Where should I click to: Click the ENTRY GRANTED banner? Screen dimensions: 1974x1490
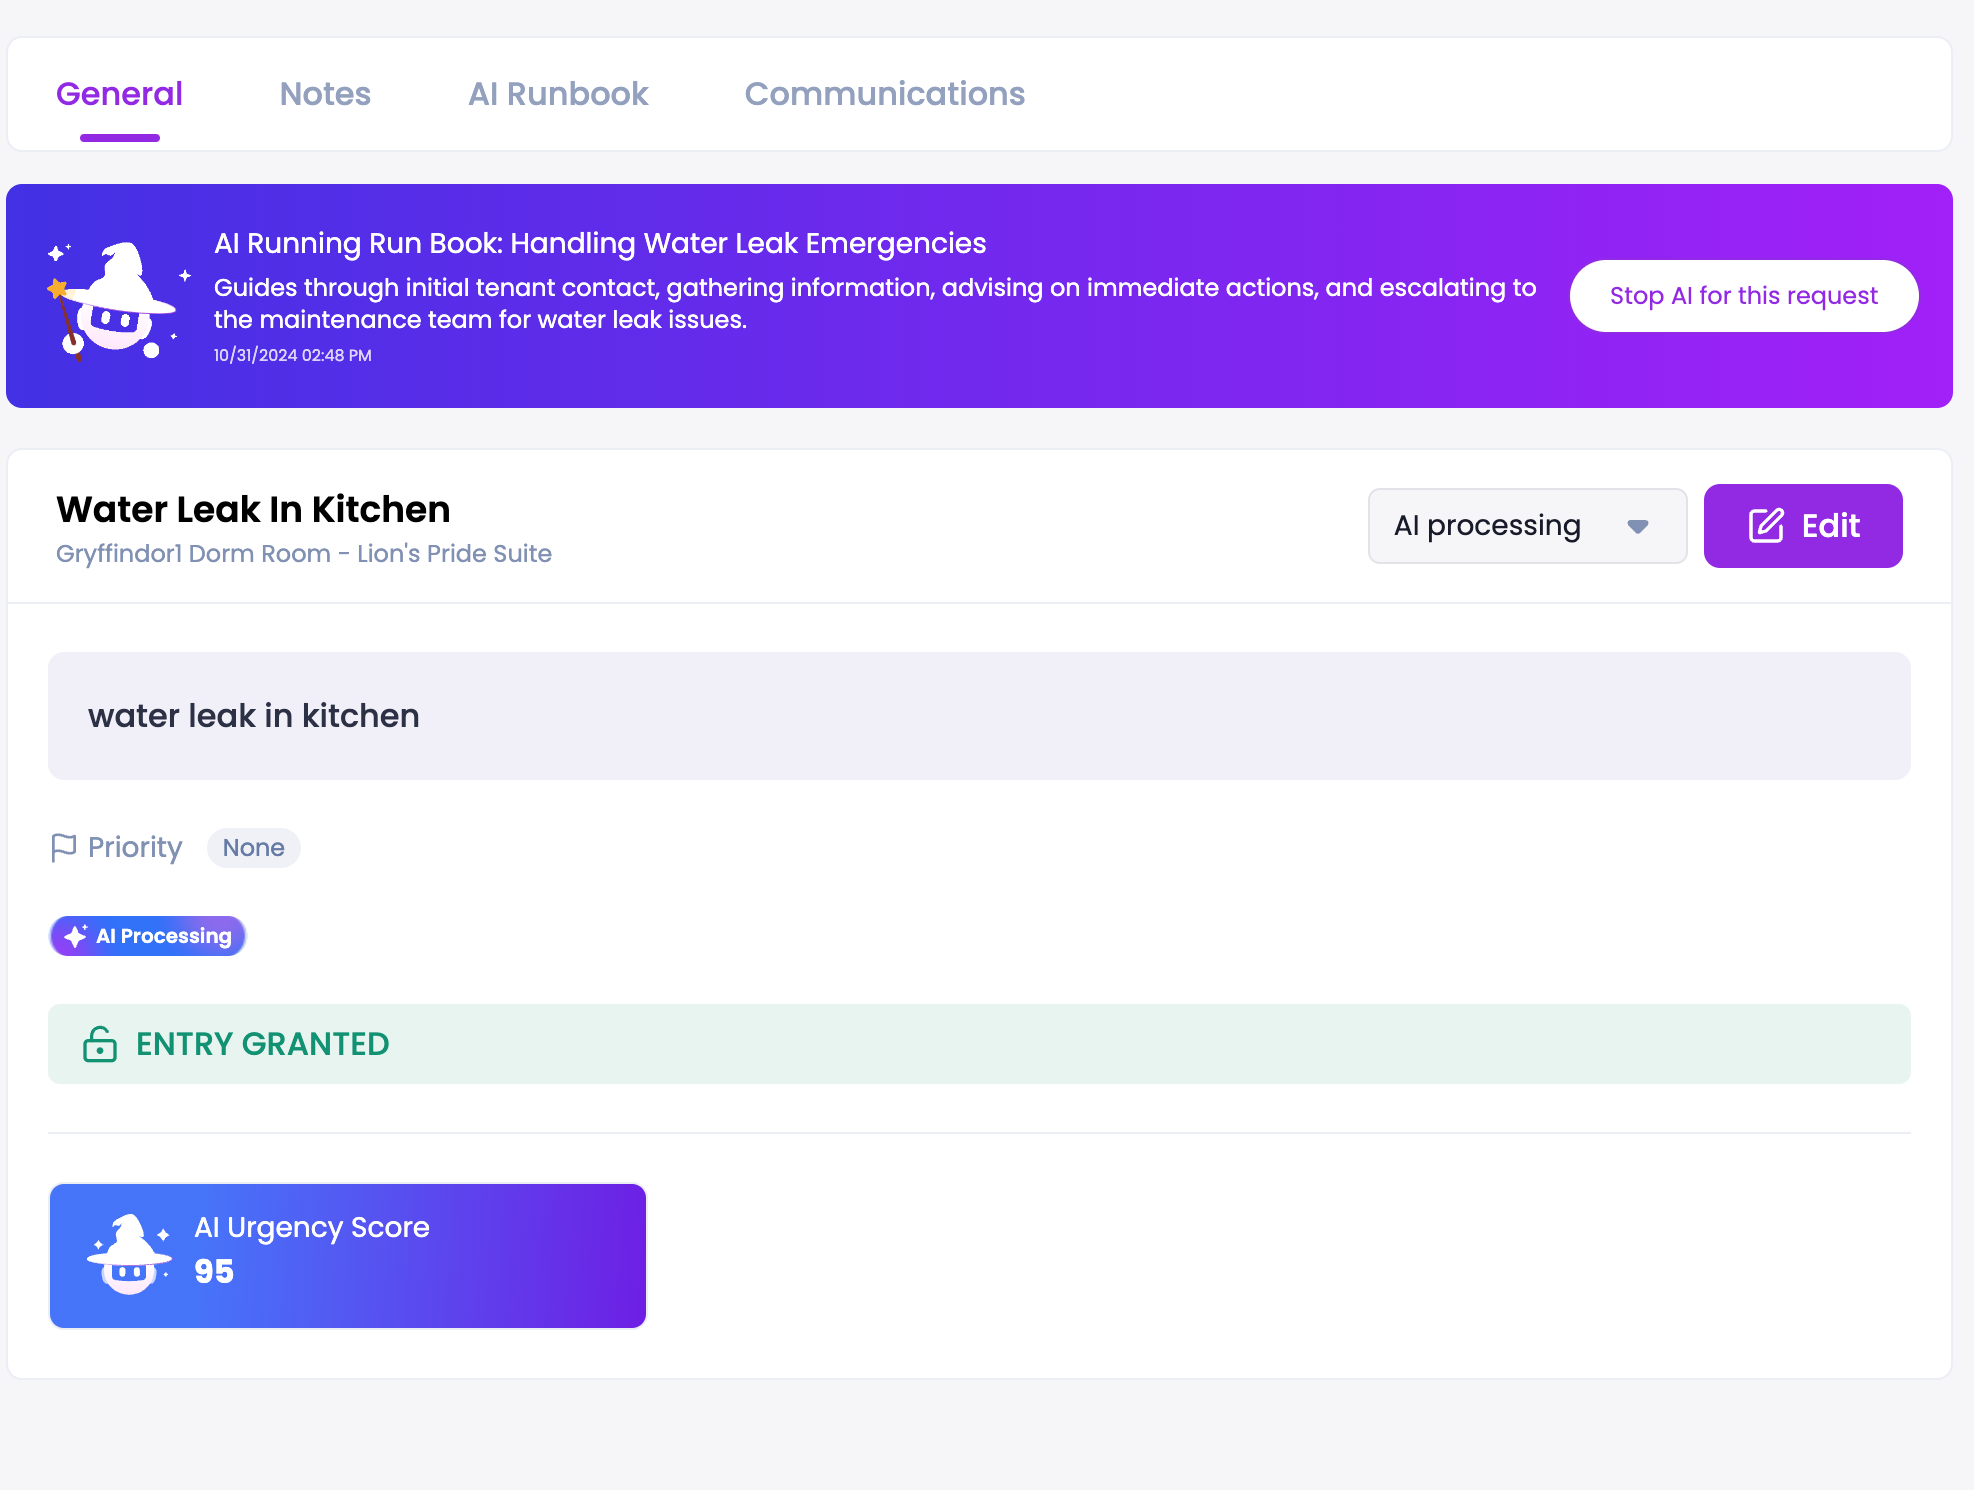[x=978, y=1044]
